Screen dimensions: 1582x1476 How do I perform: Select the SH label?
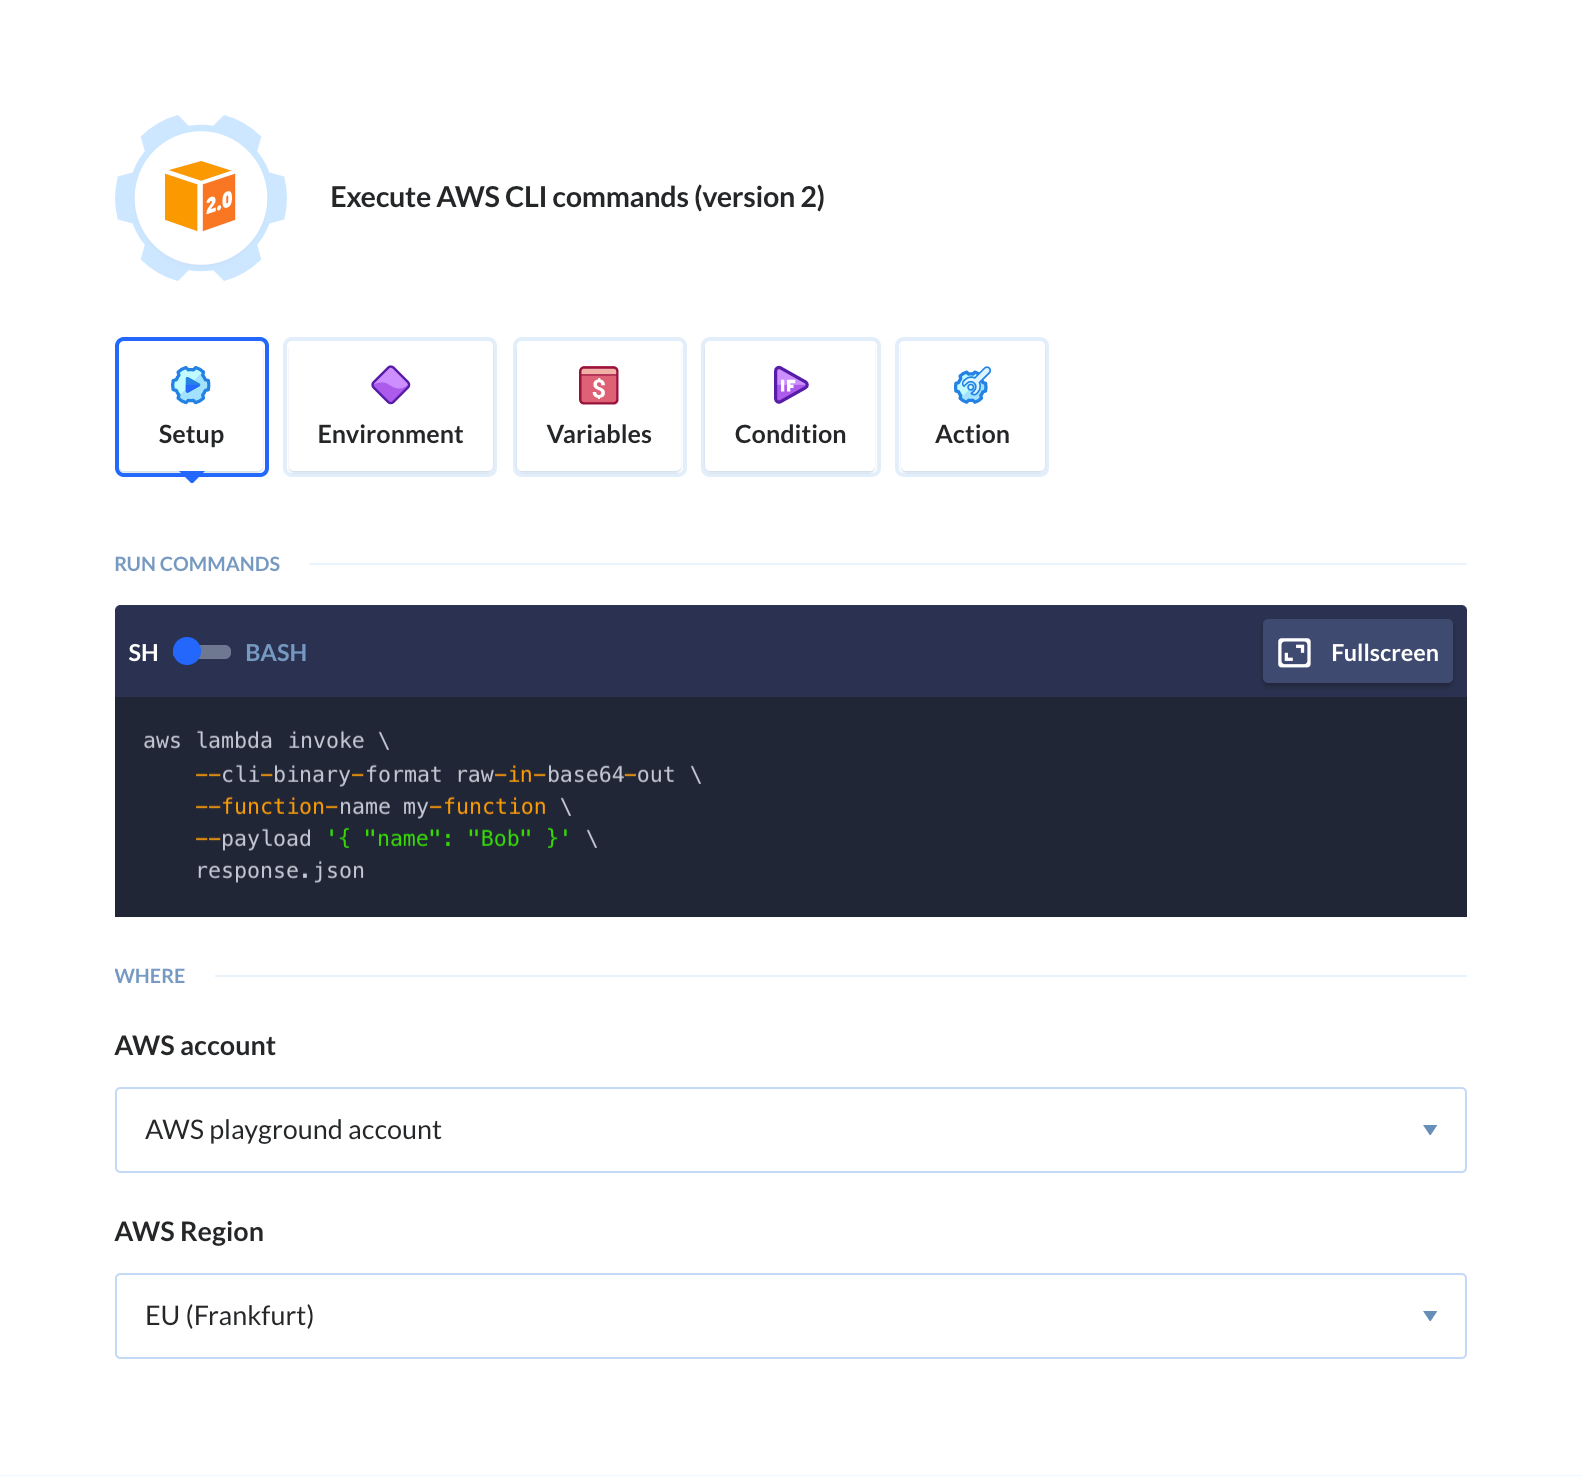pos(143,653)
